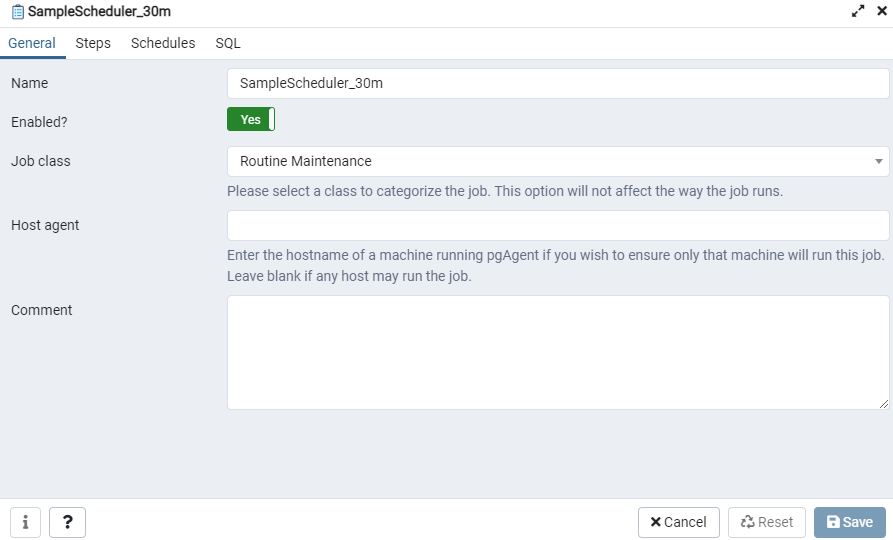Click the maximize dialog arrows icon
The image size is (893, 540).
click(858, 11)
